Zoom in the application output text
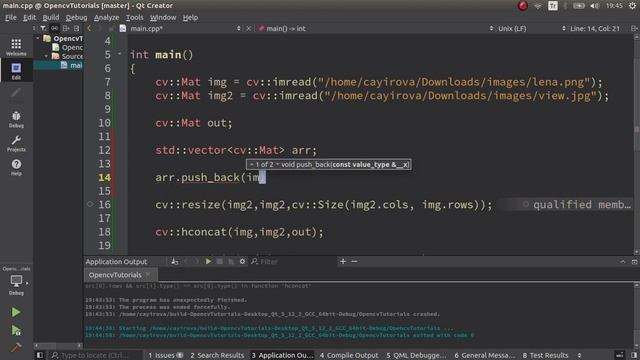This screenshot has width=640, height=360. 343,261
